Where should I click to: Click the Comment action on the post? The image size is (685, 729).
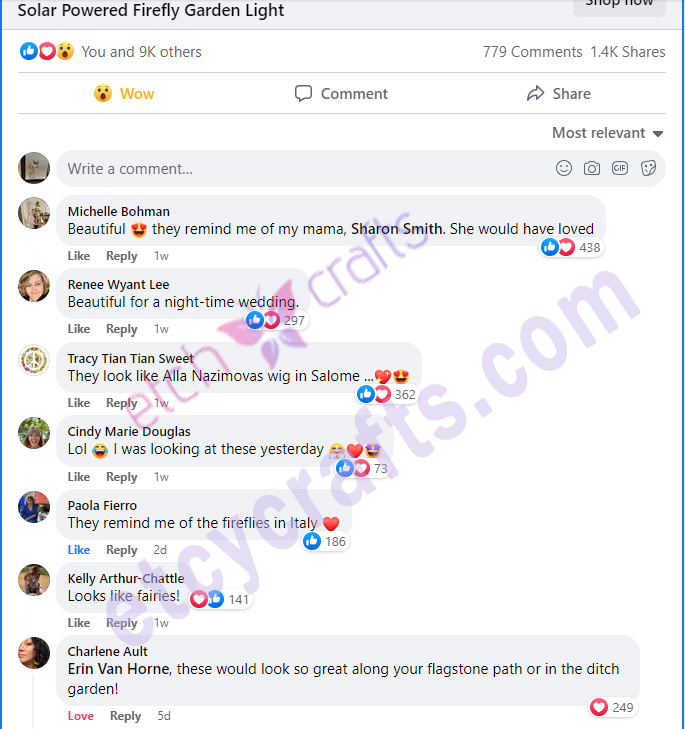pos(341,93)
